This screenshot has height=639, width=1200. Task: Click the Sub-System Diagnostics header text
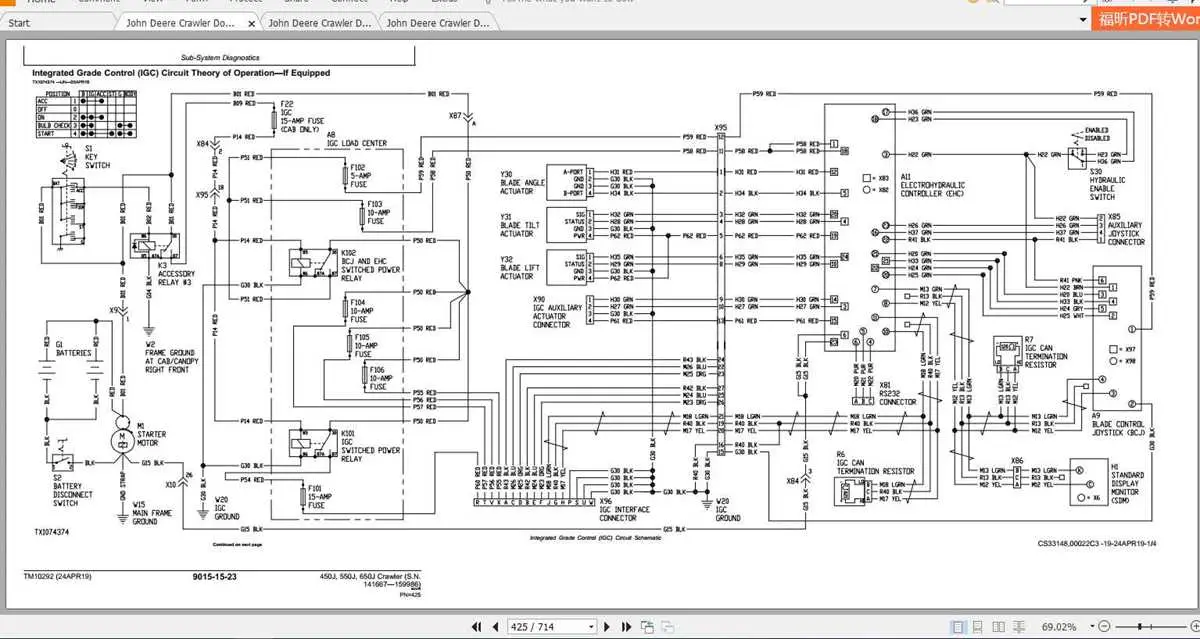(x=220, y=57)
